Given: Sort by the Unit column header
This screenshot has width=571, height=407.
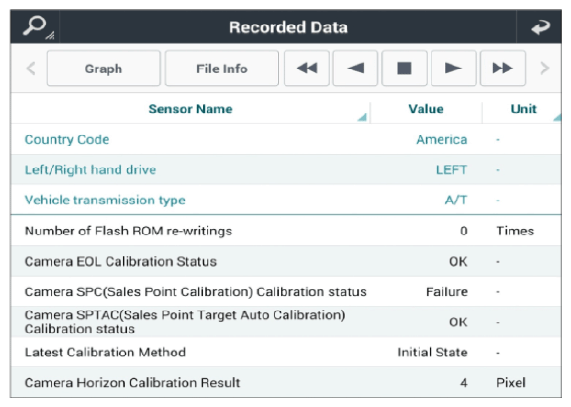Looking at the screenshot, I should pos(523,109).
